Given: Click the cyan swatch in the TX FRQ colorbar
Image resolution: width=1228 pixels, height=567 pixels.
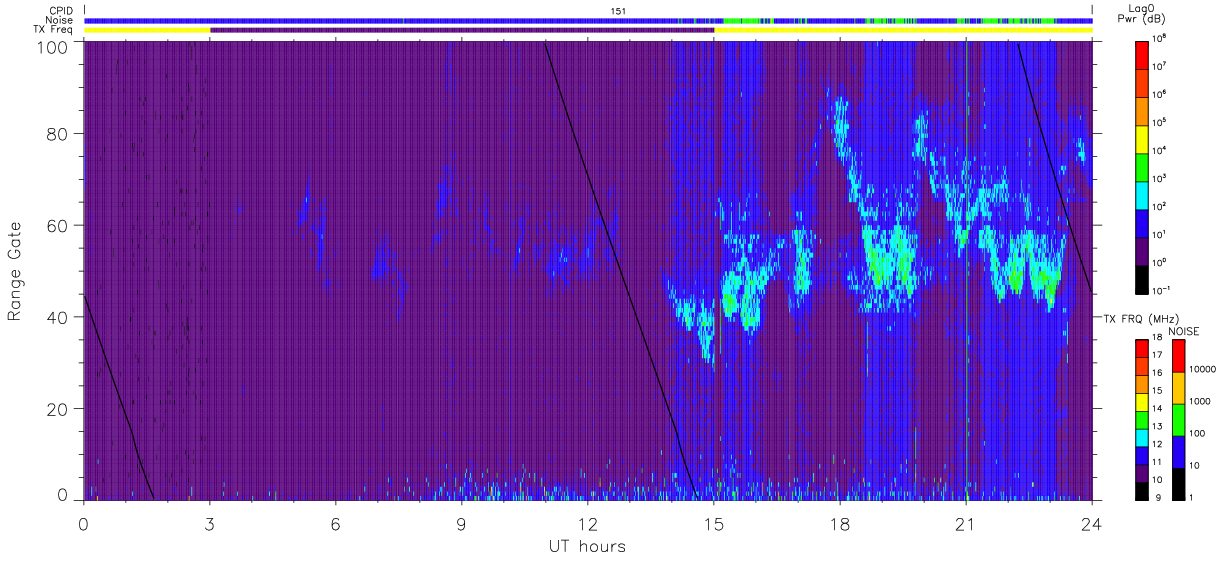Looking at the screenshot, I should pos(1141,438).
